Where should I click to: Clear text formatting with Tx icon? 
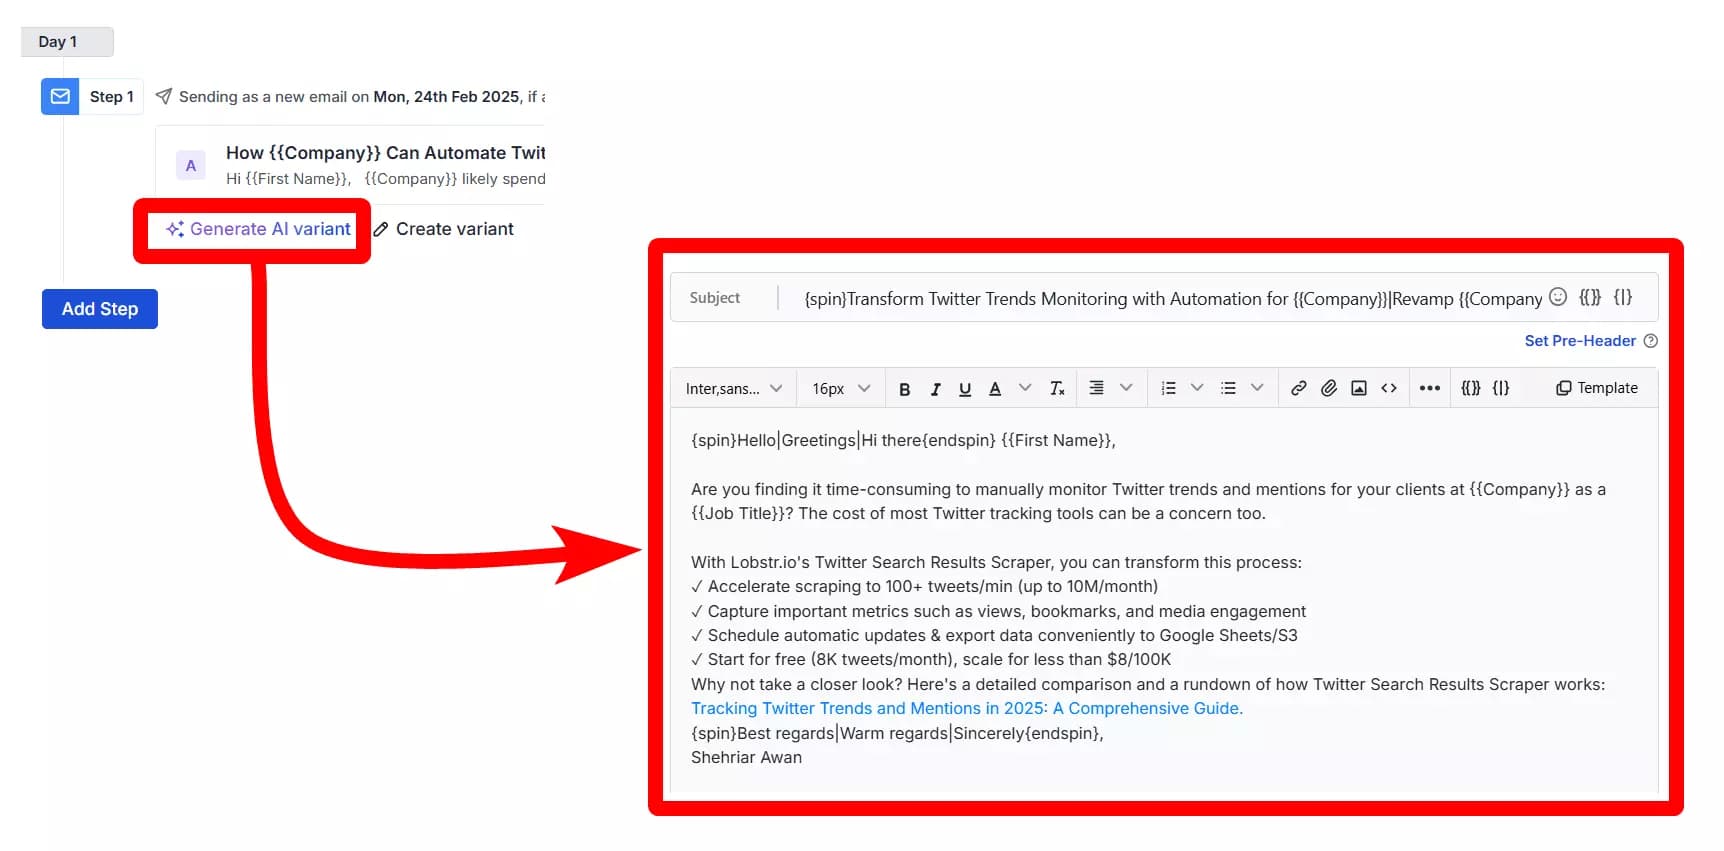[x=1057, y=389]
